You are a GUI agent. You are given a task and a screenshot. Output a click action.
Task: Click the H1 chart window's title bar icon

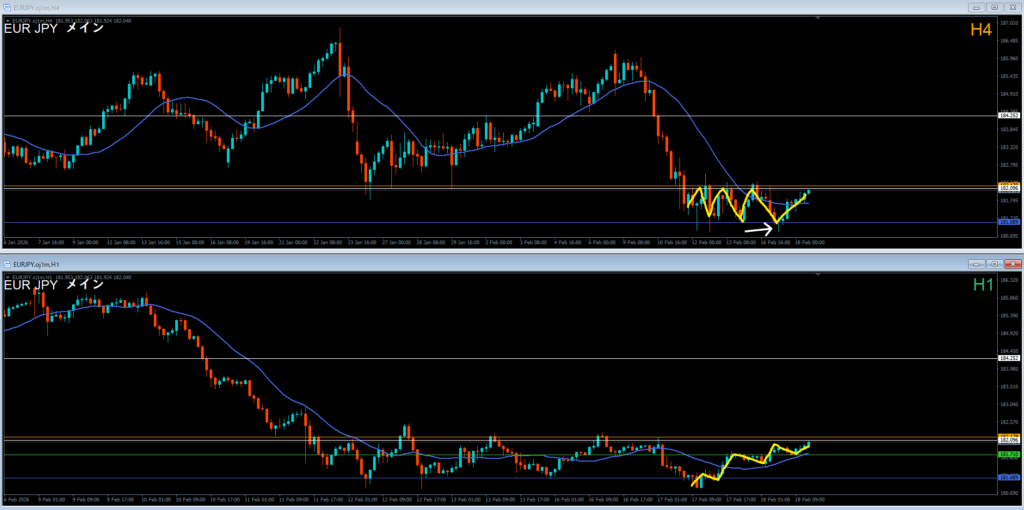[x=8, y=264]
